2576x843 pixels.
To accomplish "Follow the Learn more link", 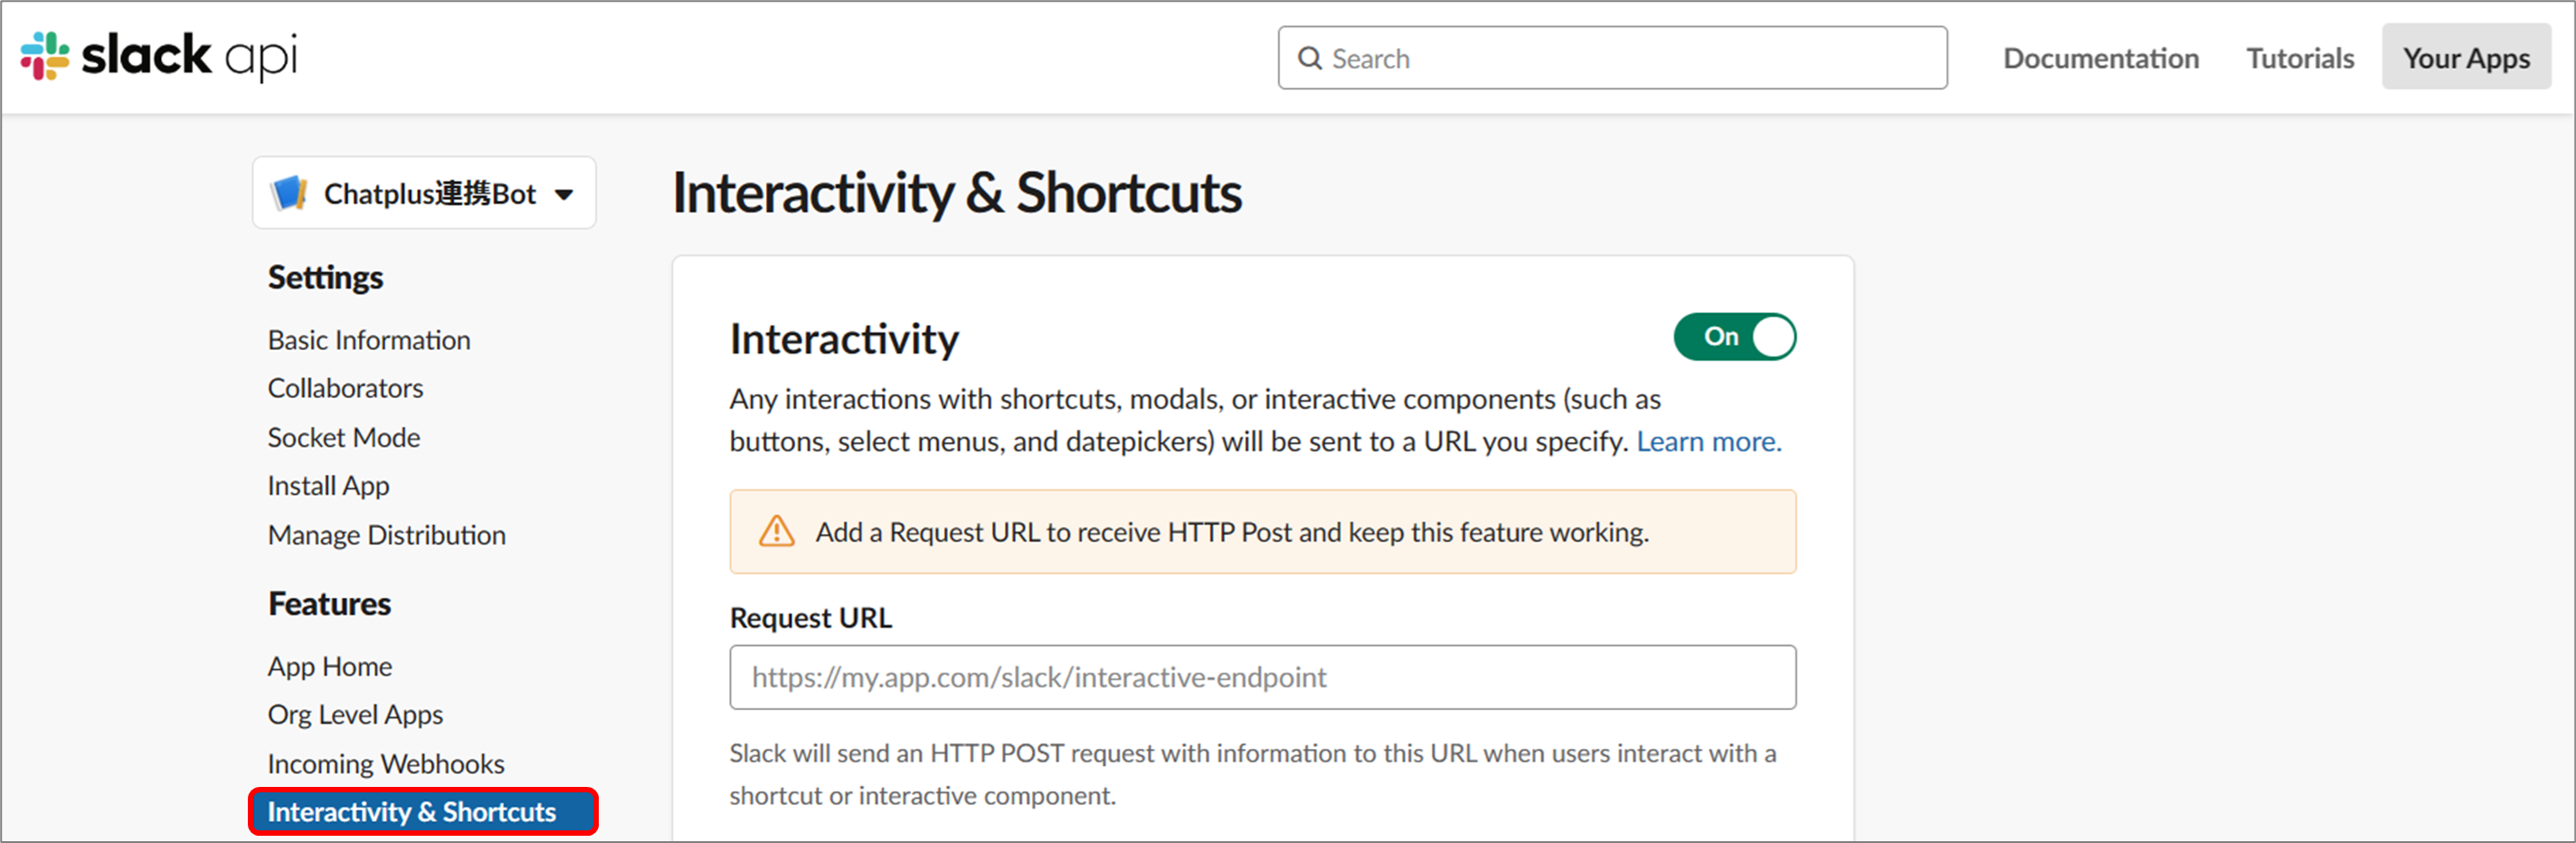I will click(1709, 441).
